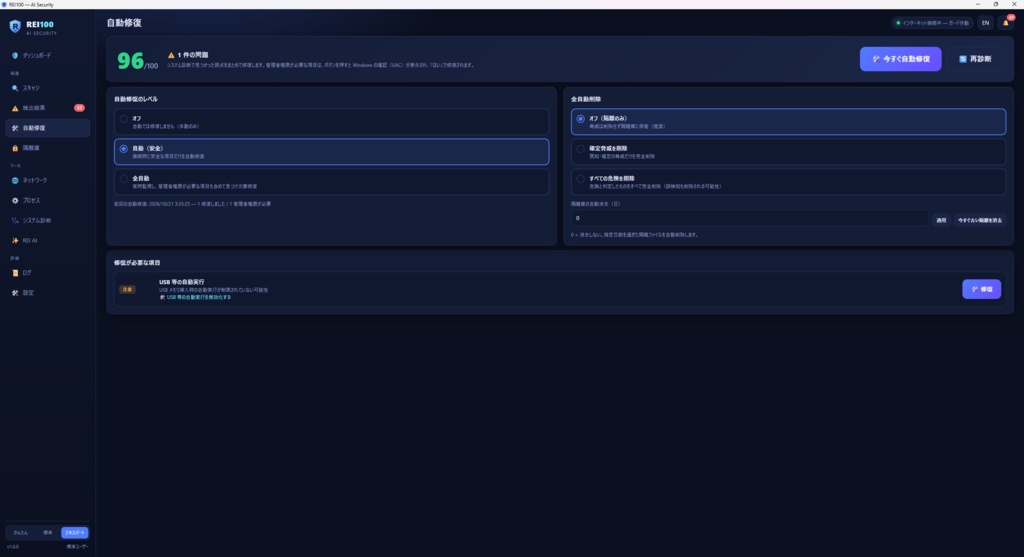Open the ログ scroll icon item

coord(47,273)
